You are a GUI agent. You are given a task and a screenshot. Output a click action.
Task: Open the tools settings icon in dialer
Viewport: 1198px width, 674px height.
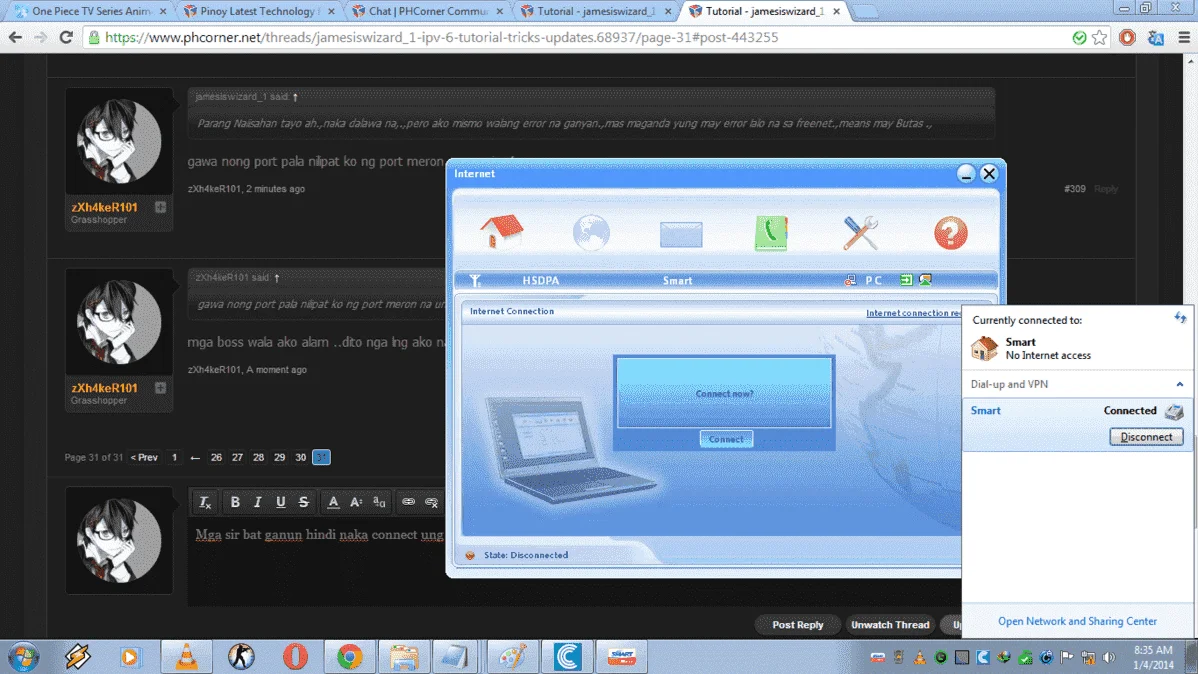860,233
